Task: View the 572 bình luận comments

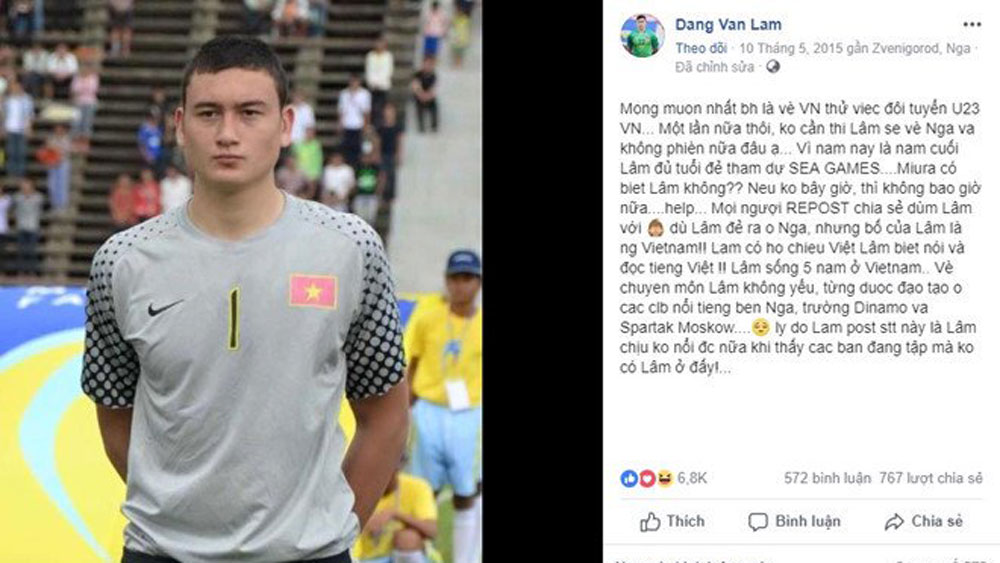Action: point(827,478)
